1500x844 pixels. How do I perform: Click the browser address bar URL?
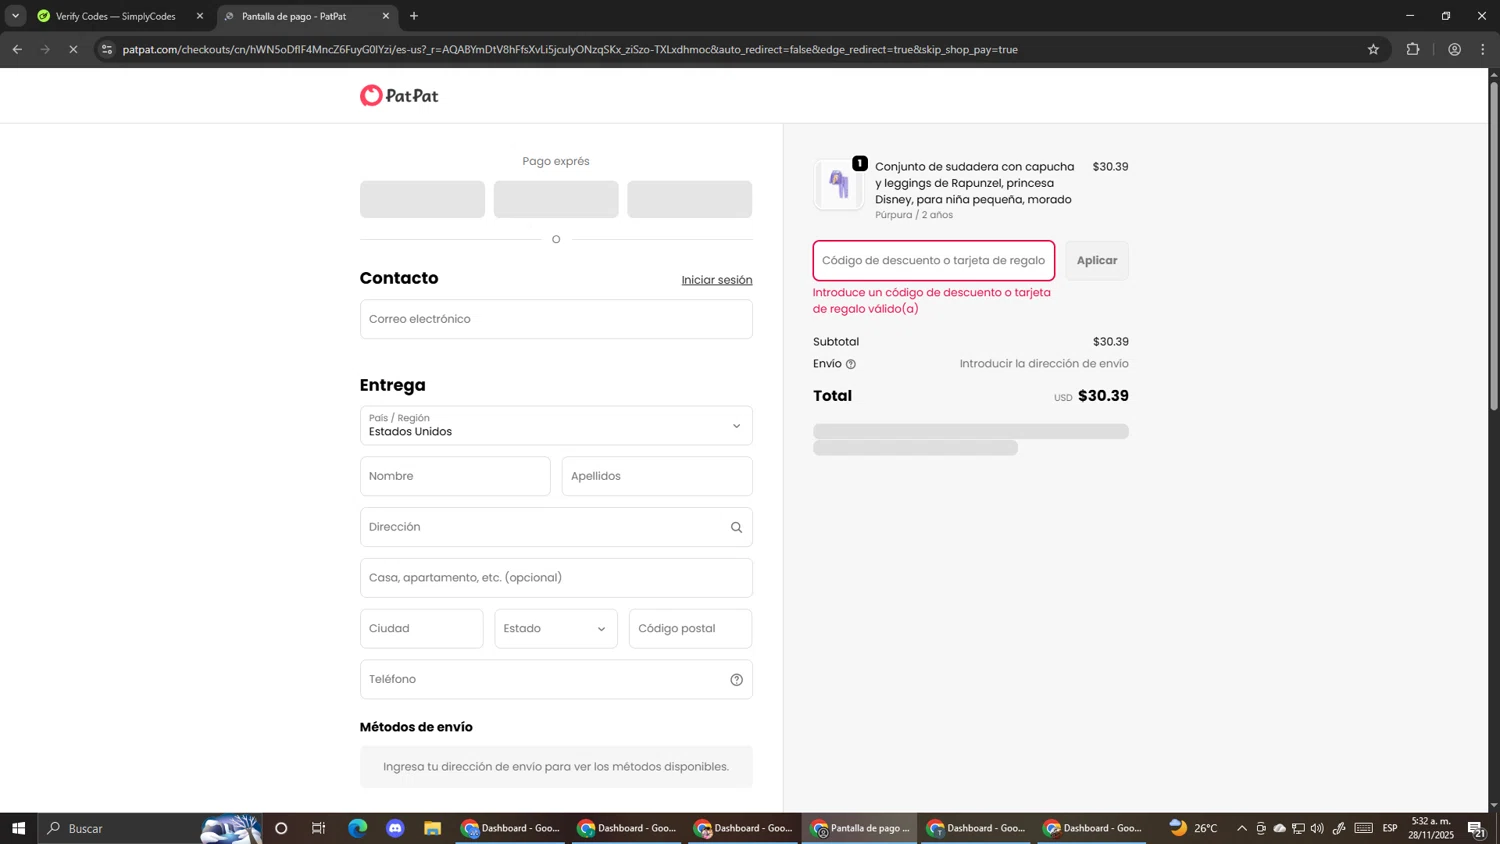[570, 49]
